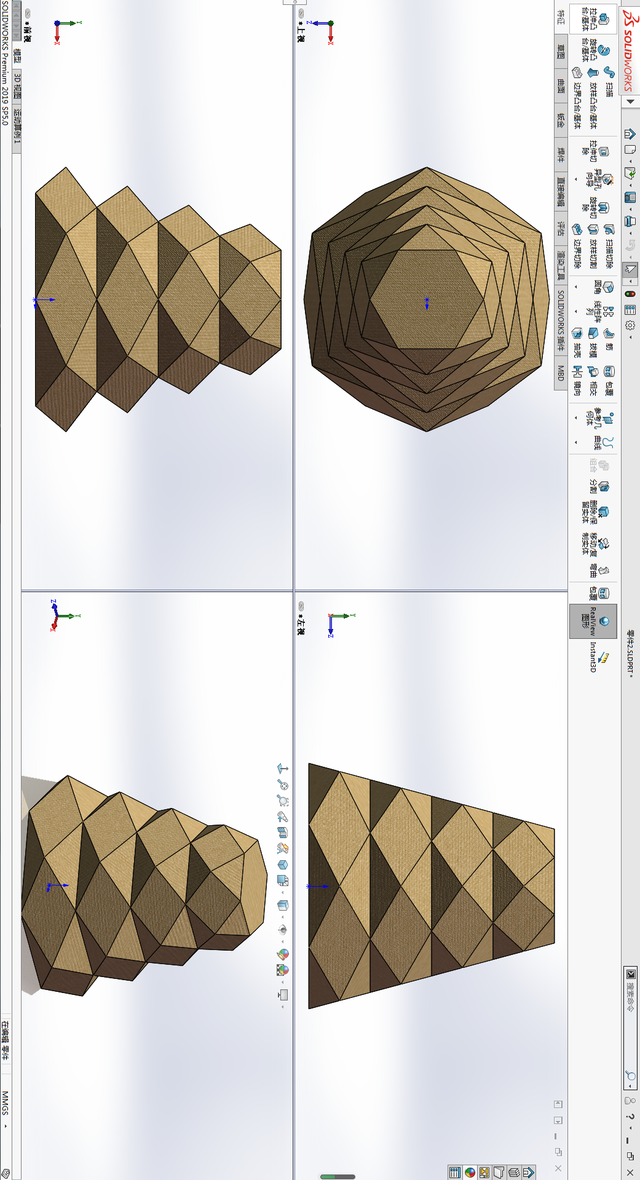Select the Linear Pattern tool (线性阵列)

pos(599,312)
